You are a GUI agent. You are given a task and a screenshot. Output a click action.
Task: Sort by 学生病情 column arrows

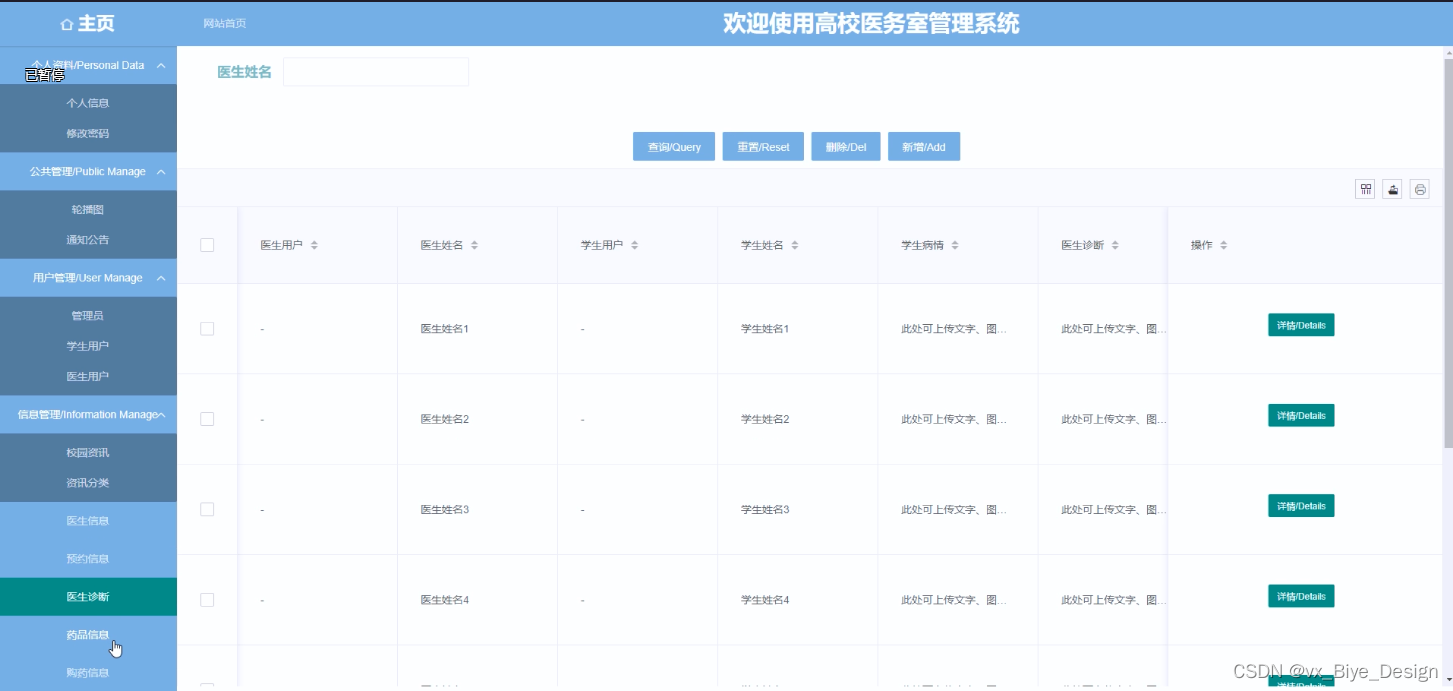point(955,245)
